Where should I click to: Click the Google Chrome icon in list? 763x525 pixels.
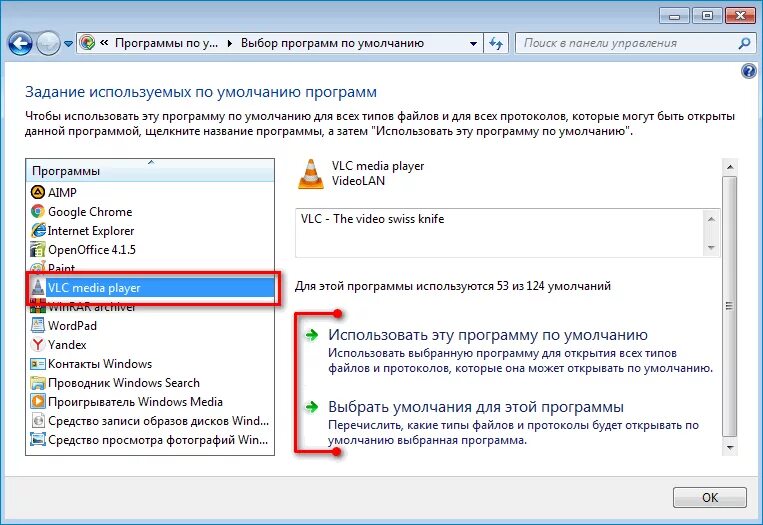point(37,211)
